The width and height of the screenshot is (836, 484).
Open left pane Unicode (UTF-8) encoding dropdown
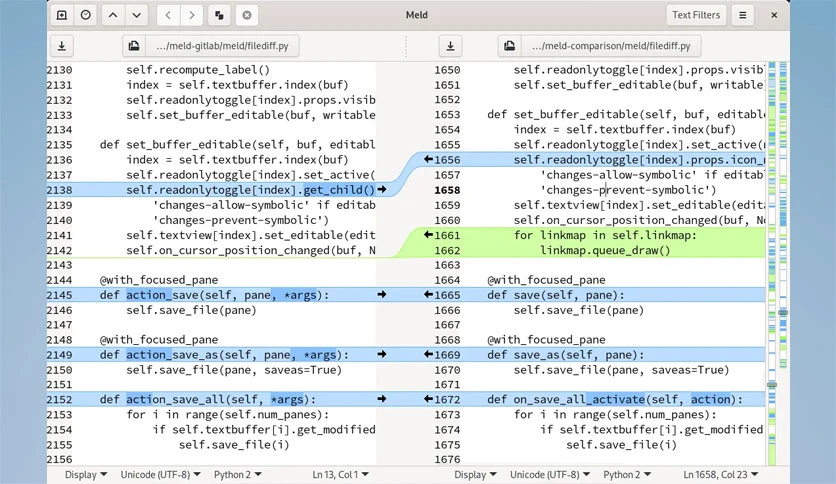[160, 474]
